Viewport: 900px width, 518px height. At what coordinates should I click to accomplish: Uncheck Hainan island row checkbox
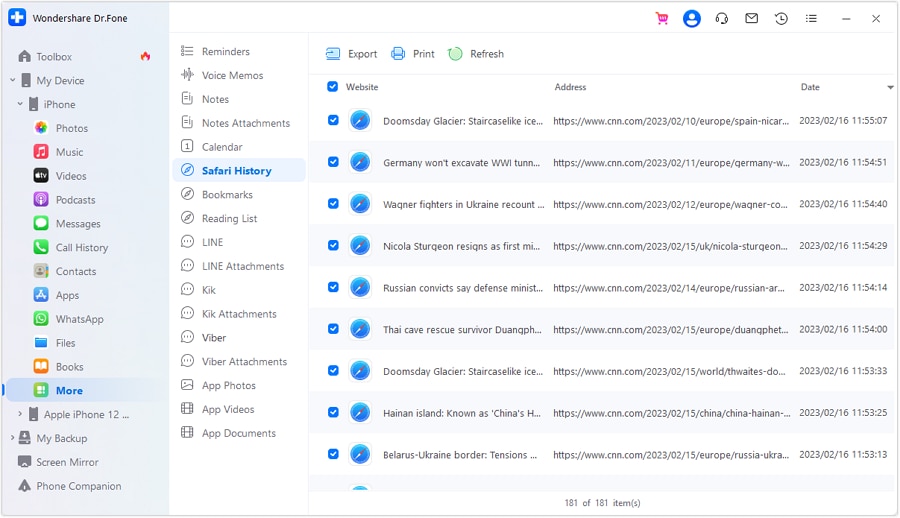click(333, 412)
